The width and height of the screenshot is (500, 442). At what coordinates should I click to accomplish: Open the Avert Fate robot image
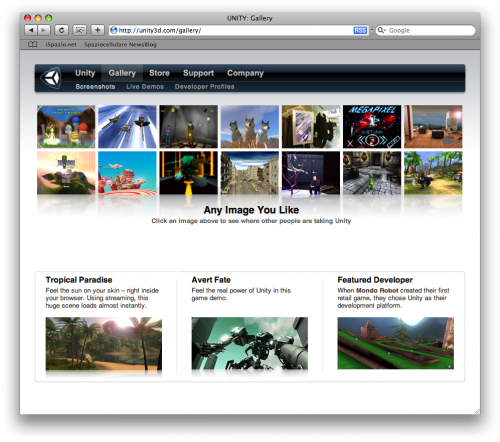click(x=250, y=343)
